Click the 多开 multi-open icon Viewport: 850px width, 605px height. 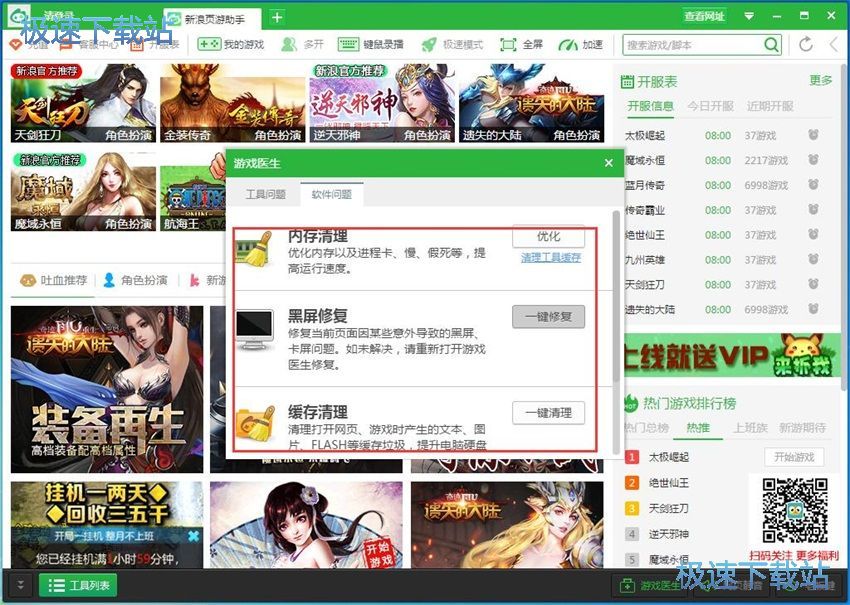click(x=289, y=44)
